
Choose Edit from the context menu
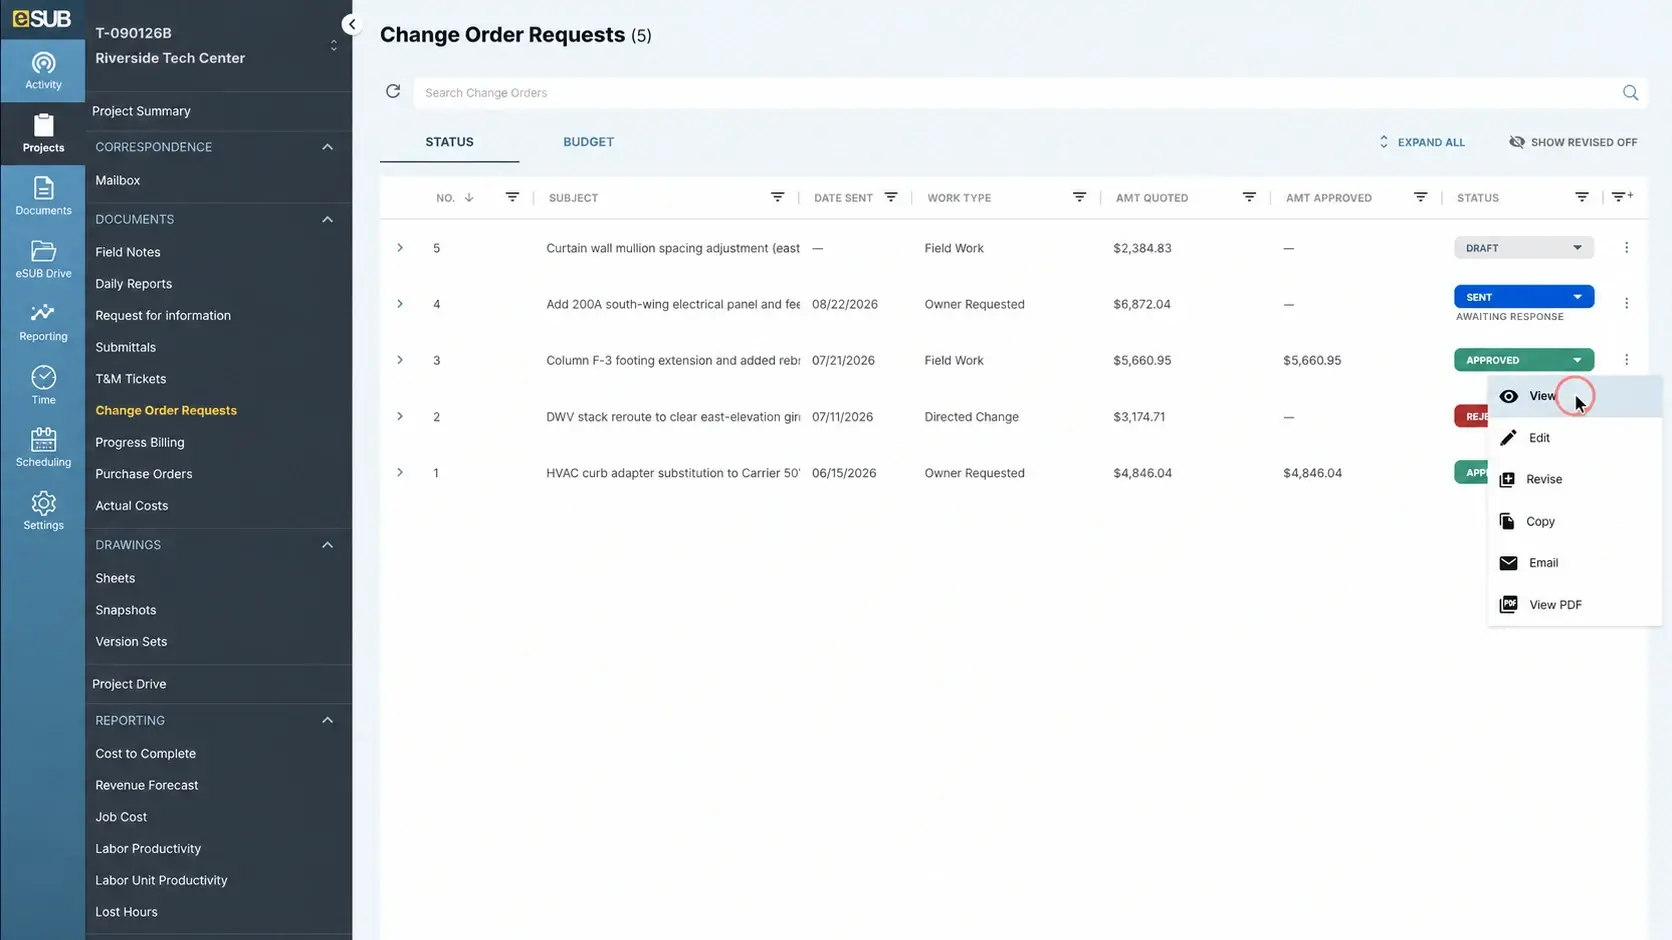click(x=1575, y=438)
